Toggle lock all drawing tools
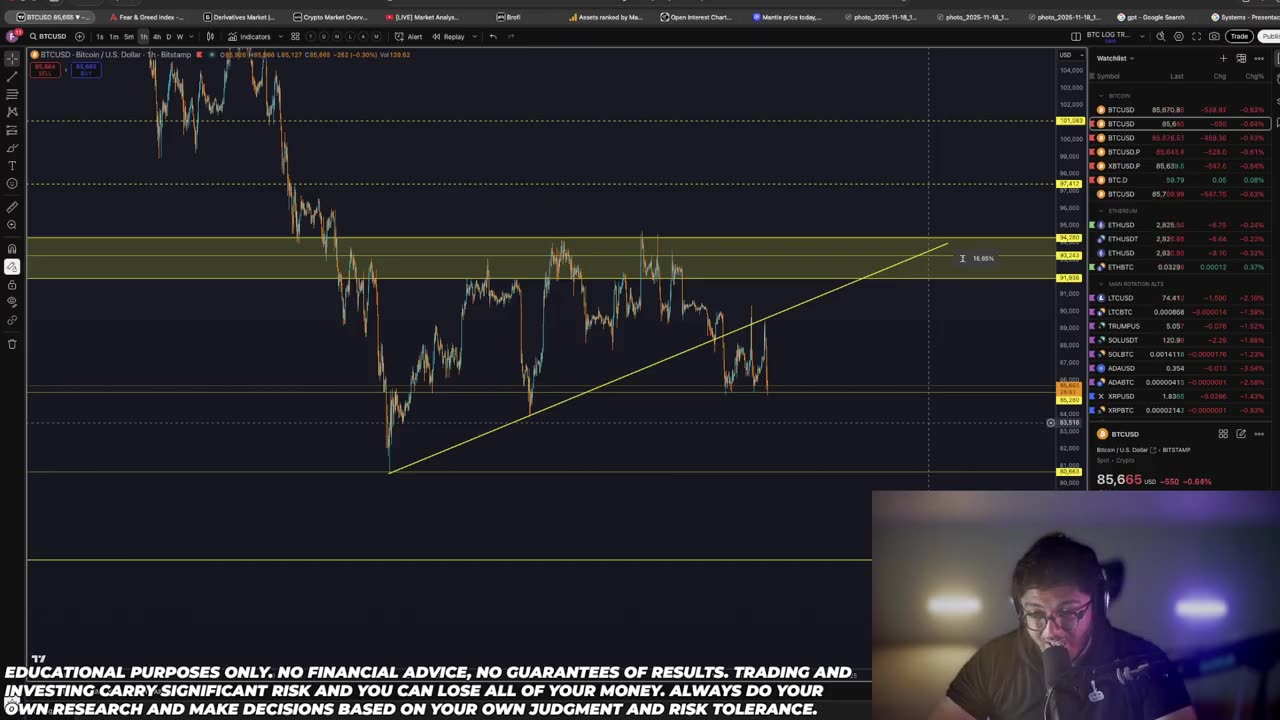This screenshot has width=1280, height=720. click(12, 285)
